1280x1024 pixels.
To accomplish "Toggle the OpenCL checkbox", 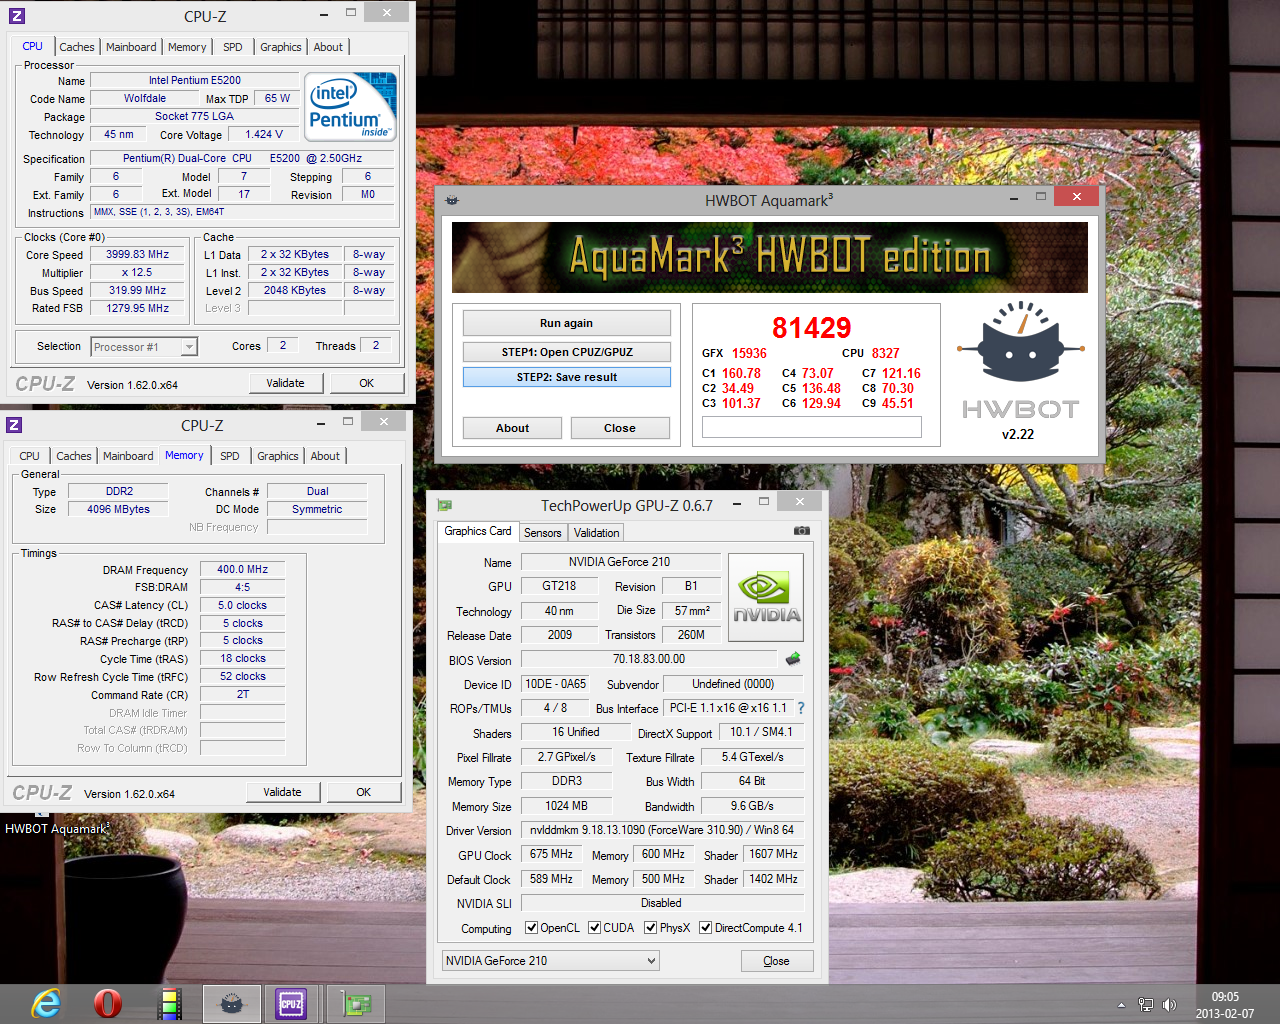I will 532,928.
